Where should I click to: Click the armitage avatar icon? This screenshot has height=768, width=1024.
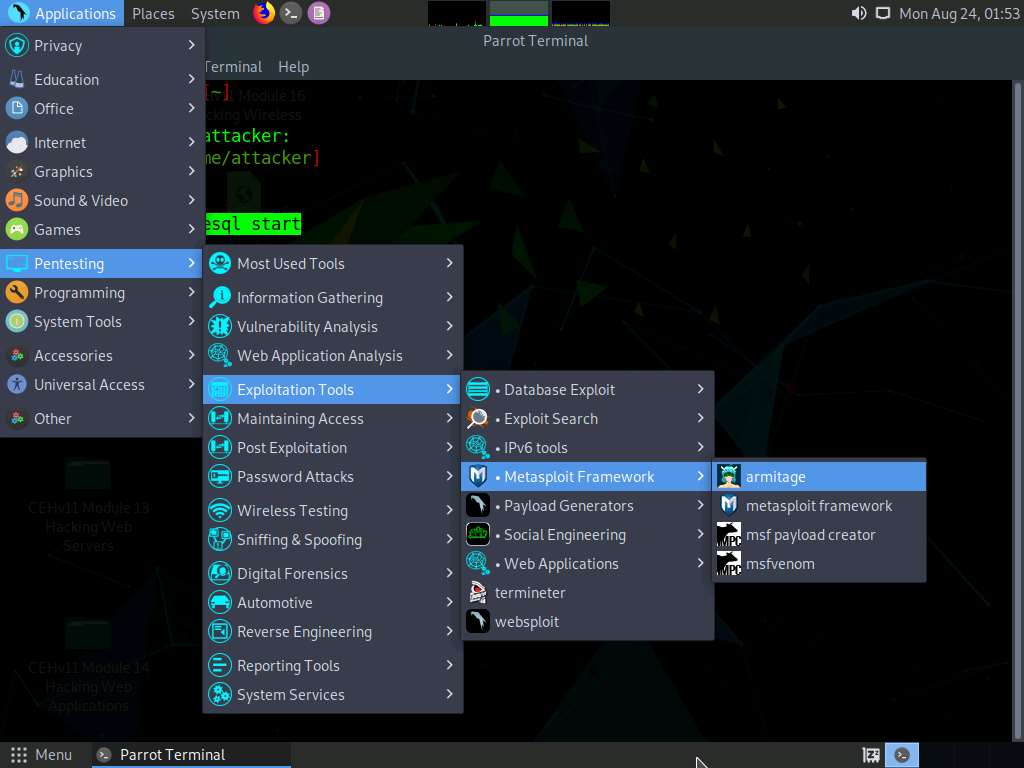coord(729,477)
